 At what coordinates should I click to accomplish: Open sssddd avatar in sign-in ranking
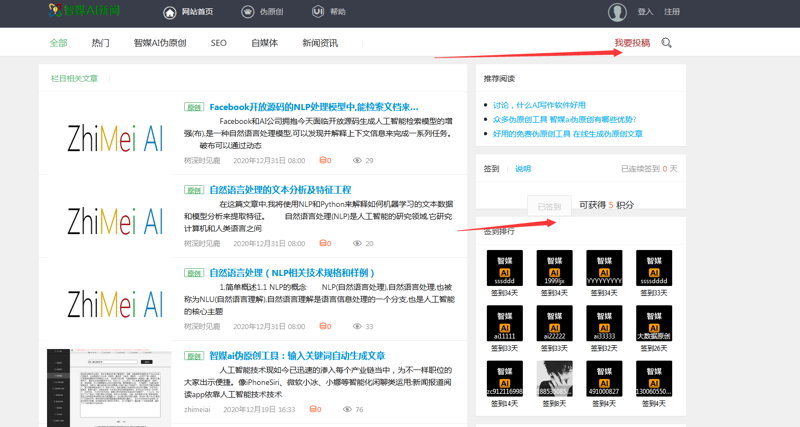505,268
